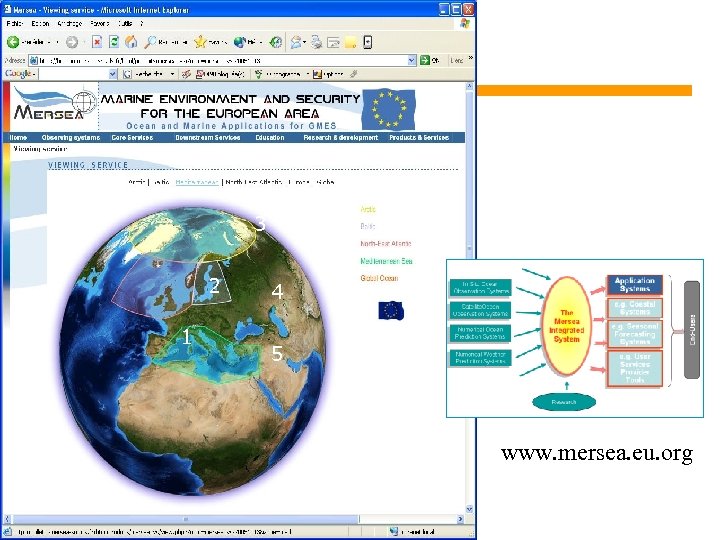Click the Windows flag logo in menu bar
The height and width of the screenshot is (540, 720).
tap(465, 23)
